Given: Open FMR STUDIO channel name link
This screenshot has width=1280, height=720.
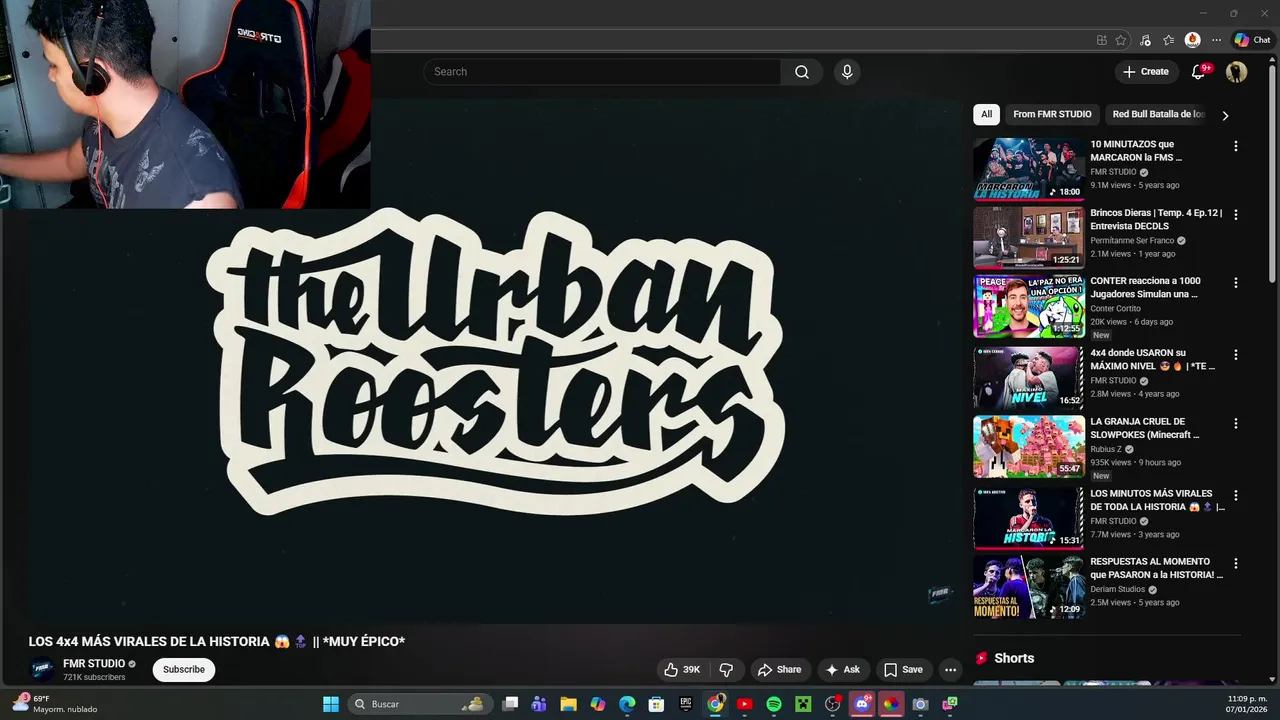Looking at the screenshot, I should tap(94, 664).
